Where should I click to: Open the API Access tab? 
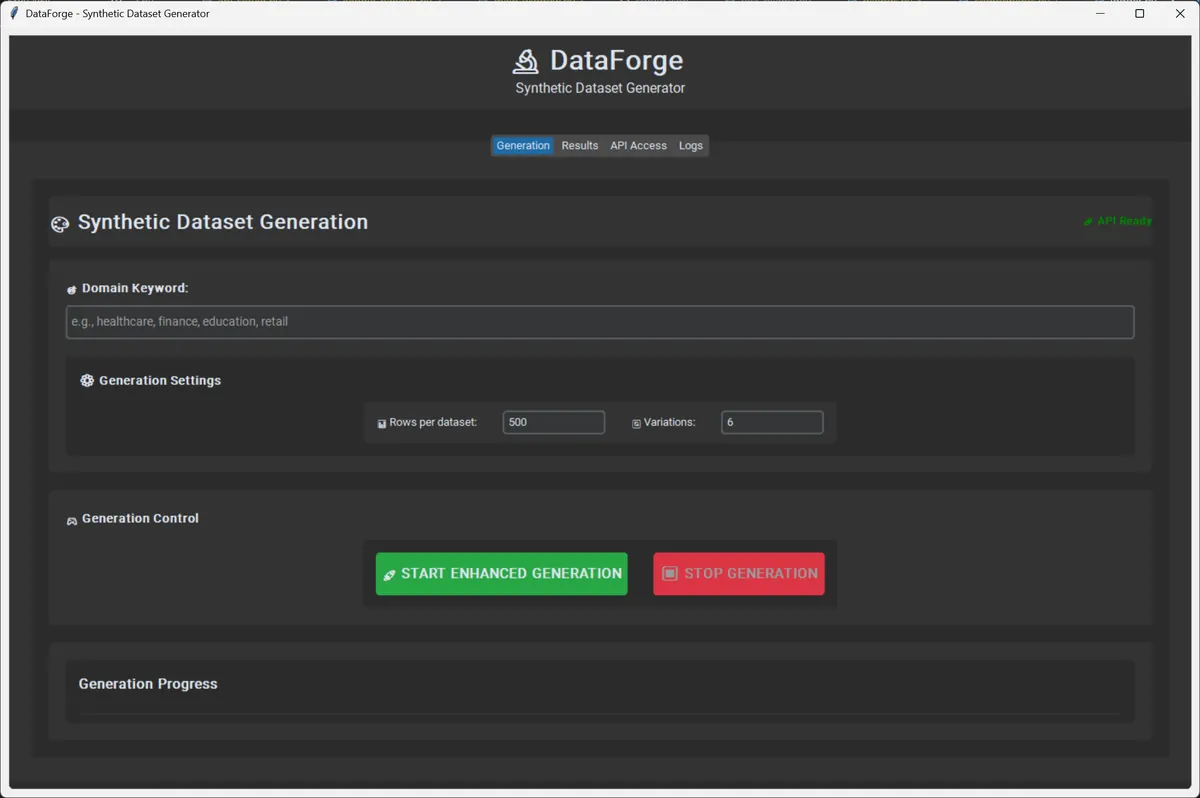point(638,146)
